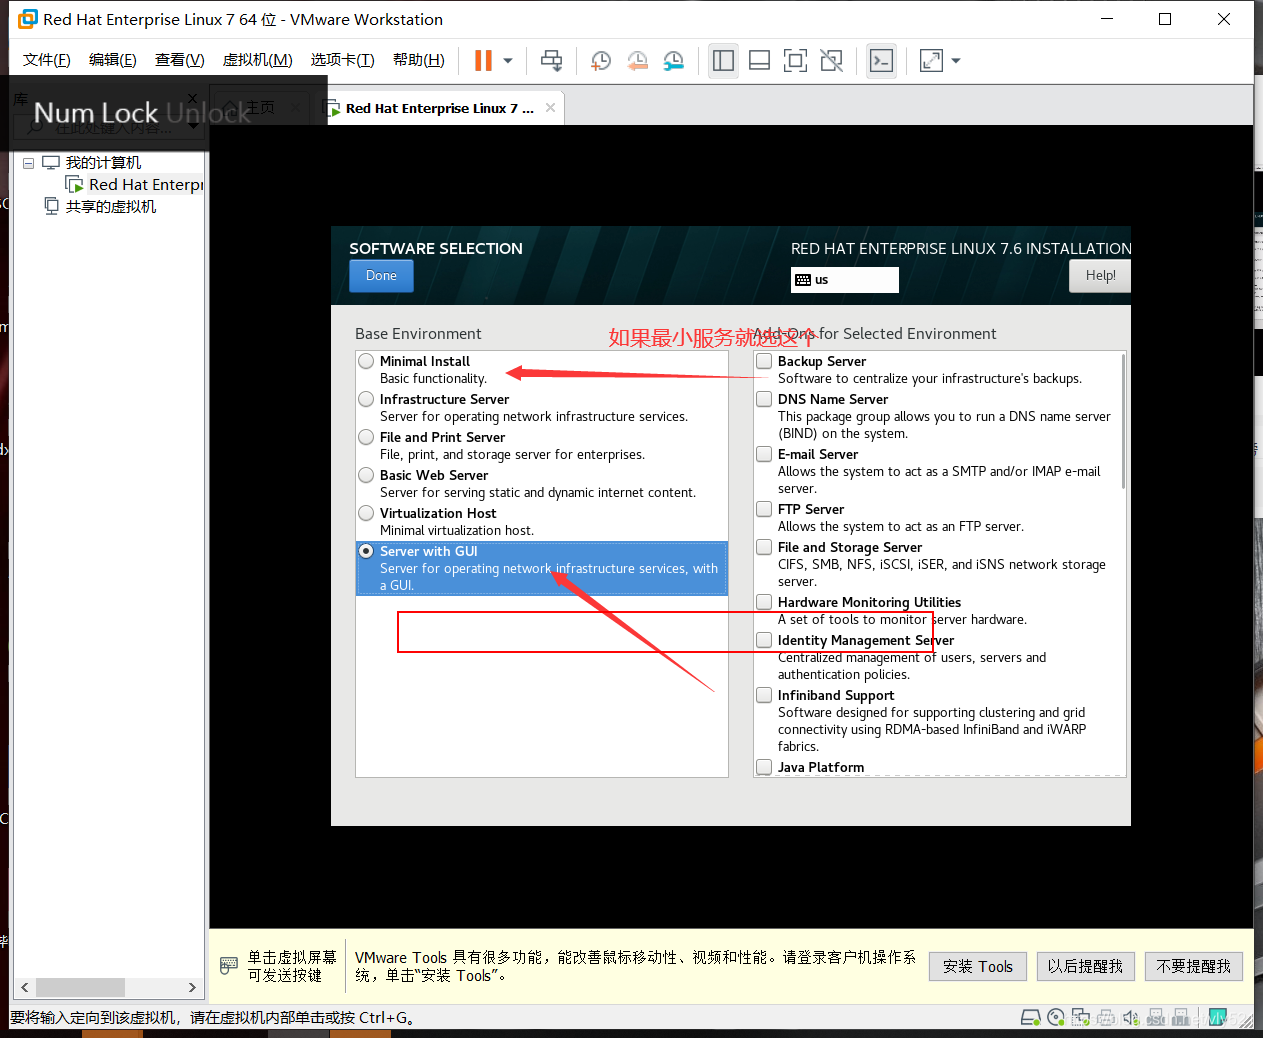Viewport: 1263px width, 1038px height.
Task: Click 以后提醒我 button
Action: tap(1085, 966)
